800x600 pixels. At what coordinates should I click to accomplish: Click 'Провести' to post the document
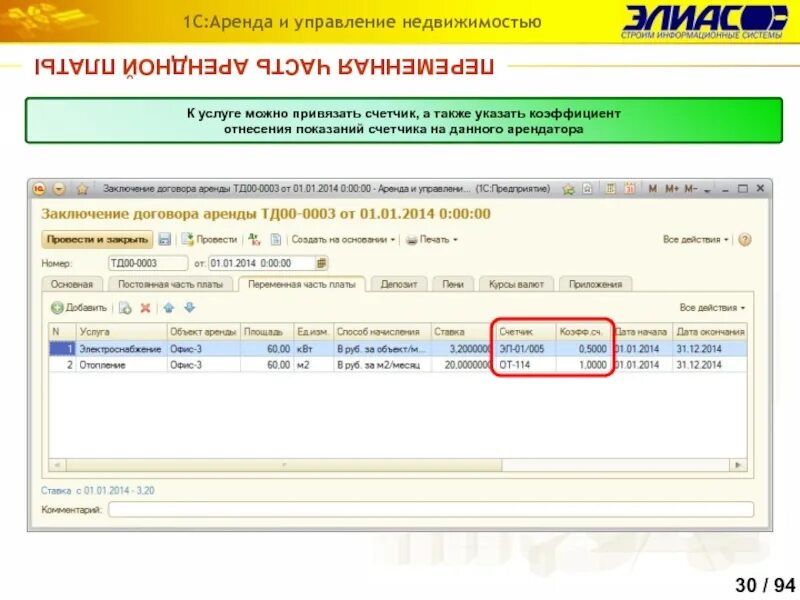pos(210,239)
